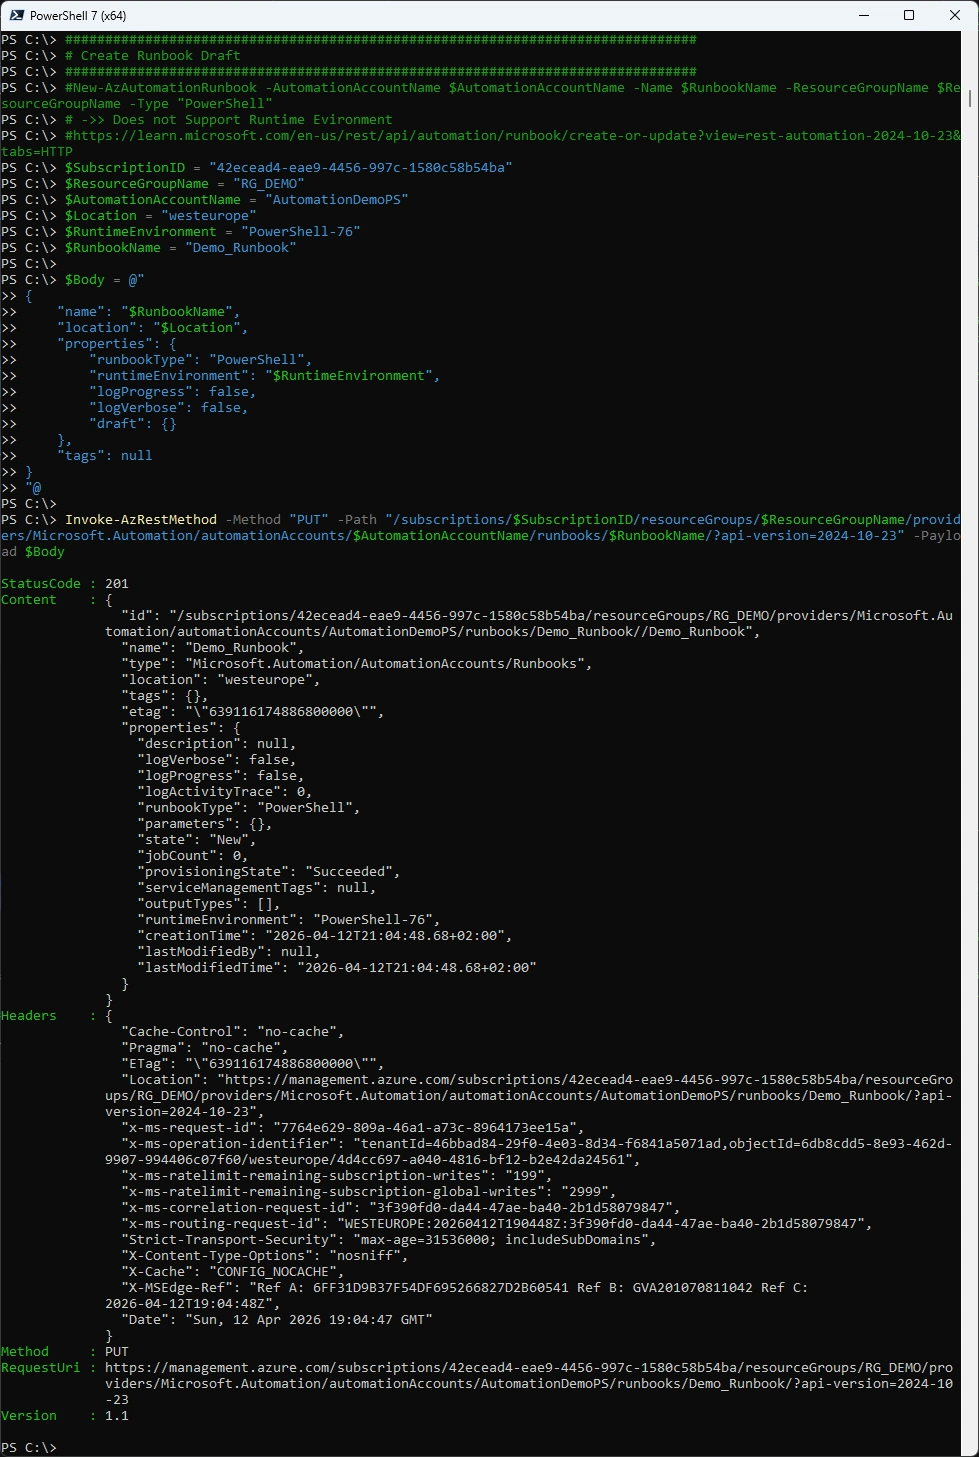This screenshot has height=1457, width=979.
Task: Maximize the PowerShell 7 window
Action: click(x=909, y=15)
